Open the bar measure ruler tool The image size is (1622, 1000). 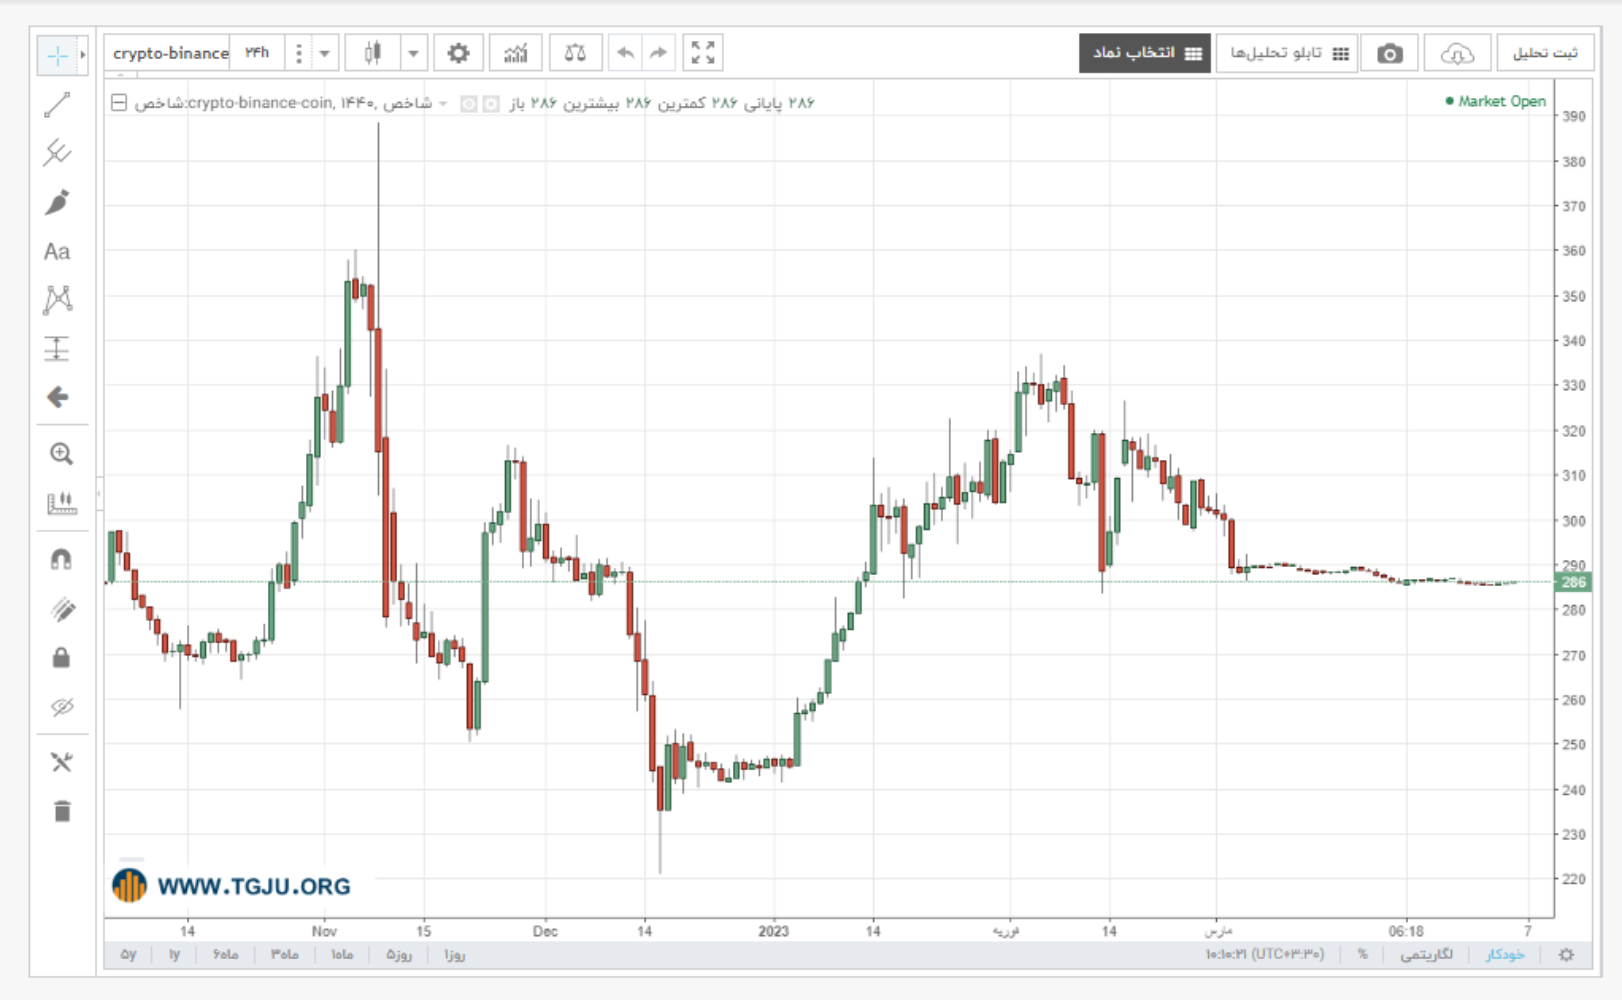[61, 503]
